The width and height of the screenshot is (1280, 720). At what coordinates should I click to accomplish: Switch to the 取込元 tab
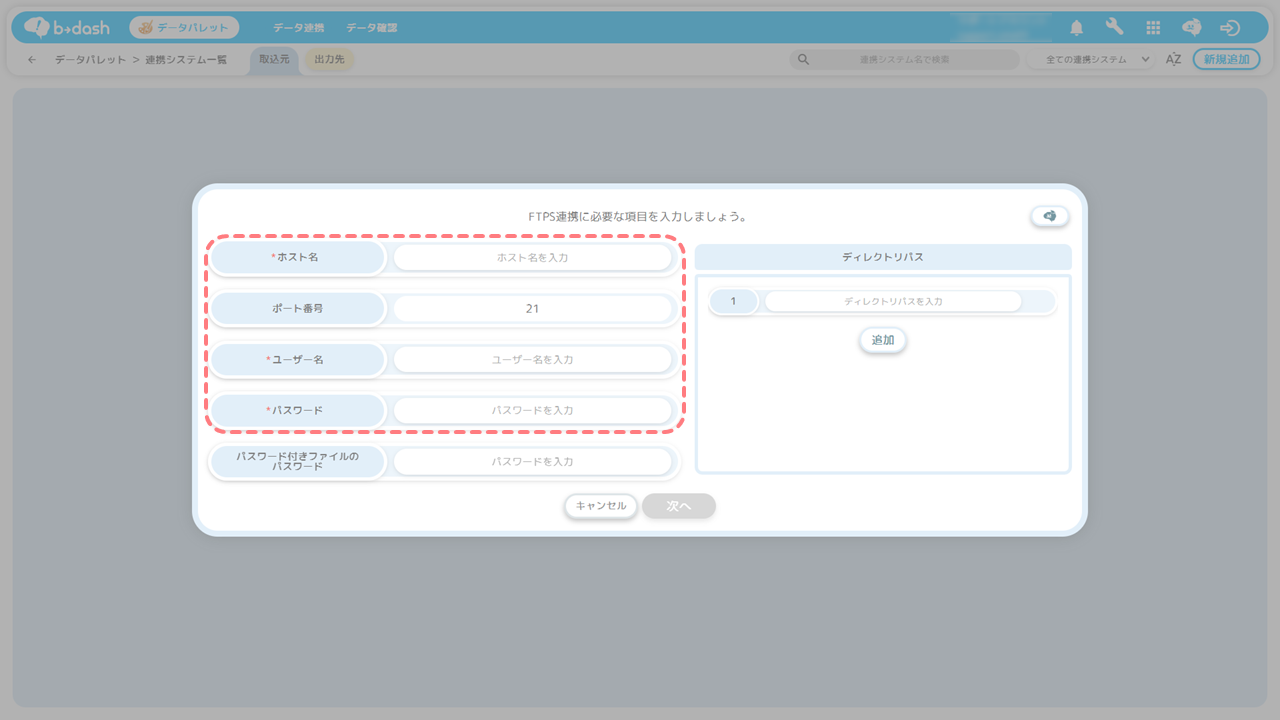click(273, 60)
